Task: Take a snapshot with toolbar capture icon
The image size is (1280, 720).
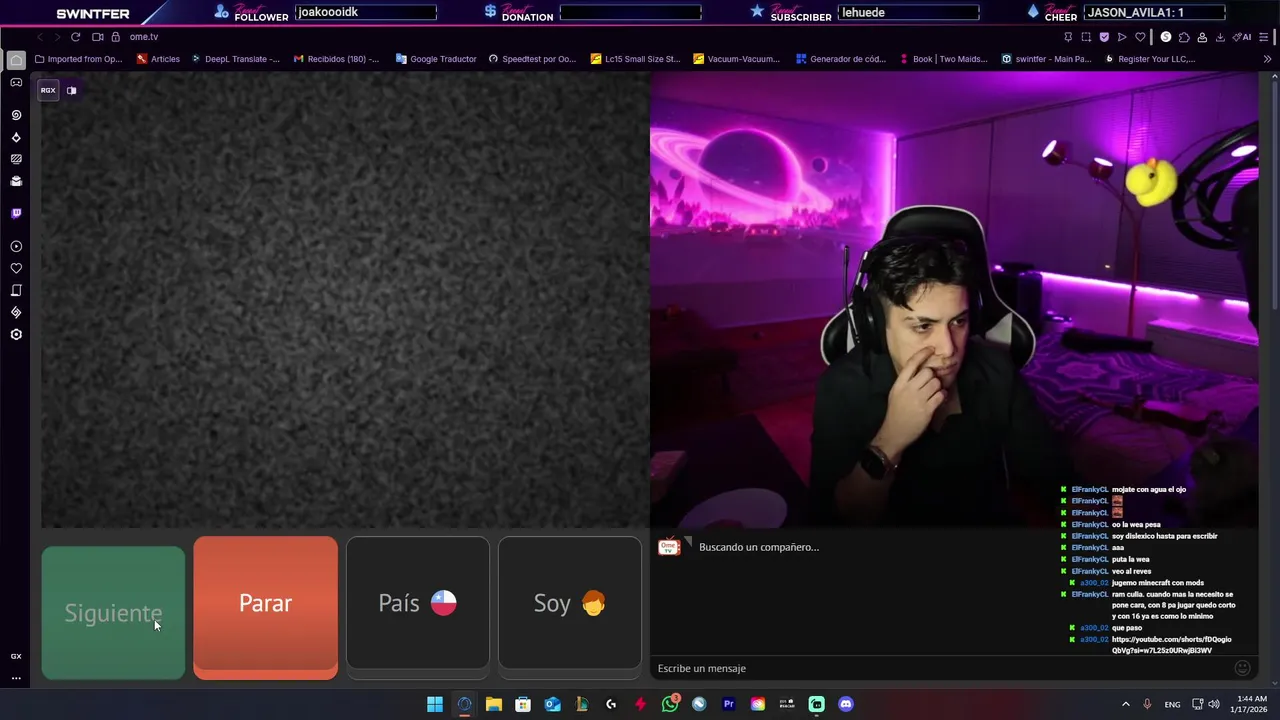Action: coord(1086,37)
